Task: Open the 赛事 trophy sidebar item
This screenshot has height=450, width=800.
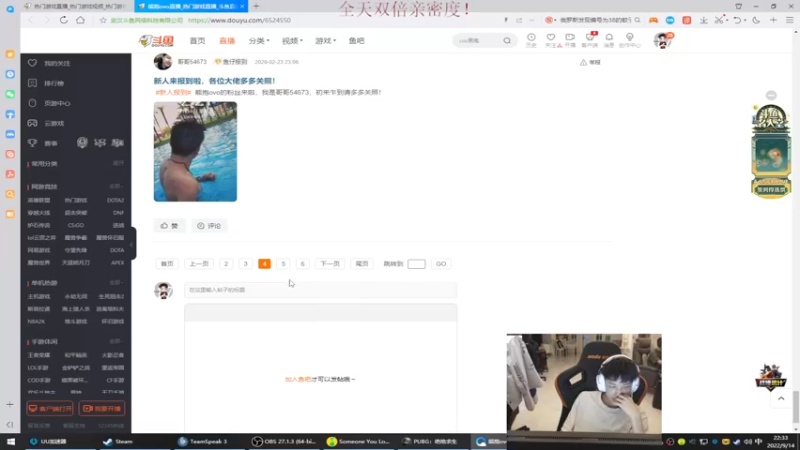Action: 43,143
